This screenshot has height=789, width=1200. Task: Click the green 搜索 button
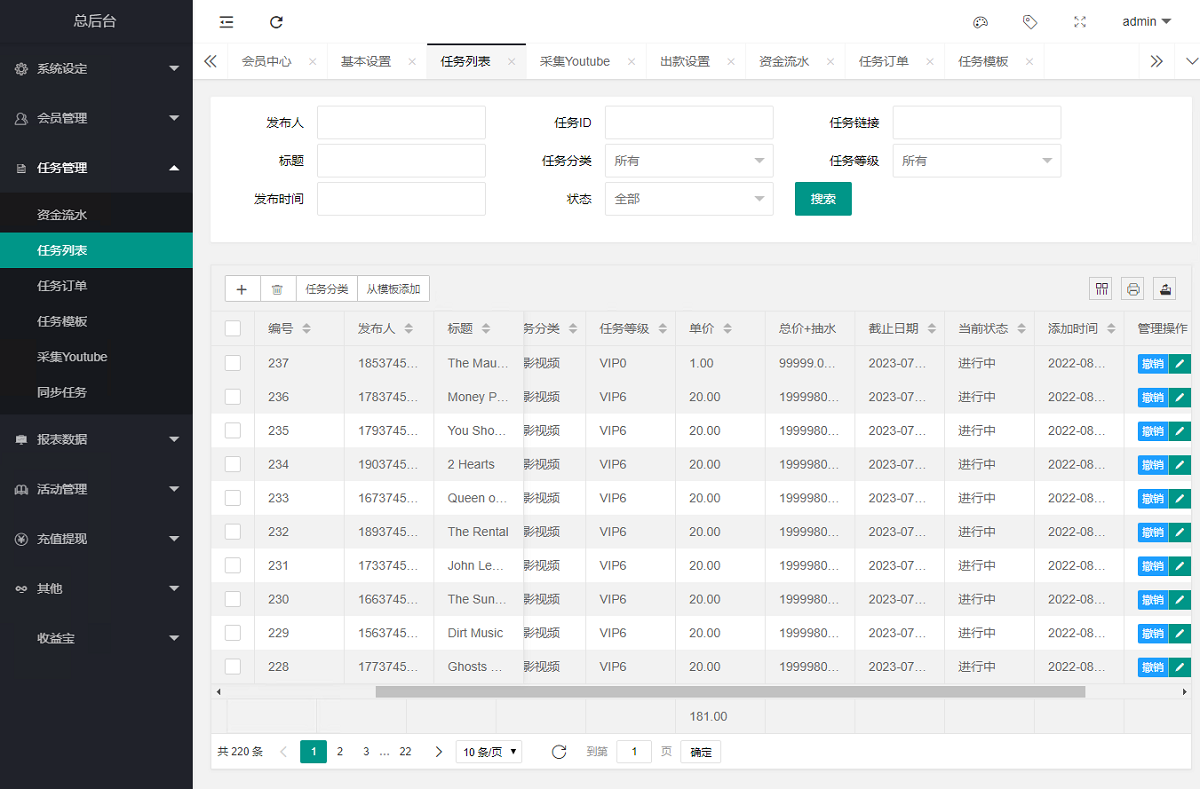[823, 199]
